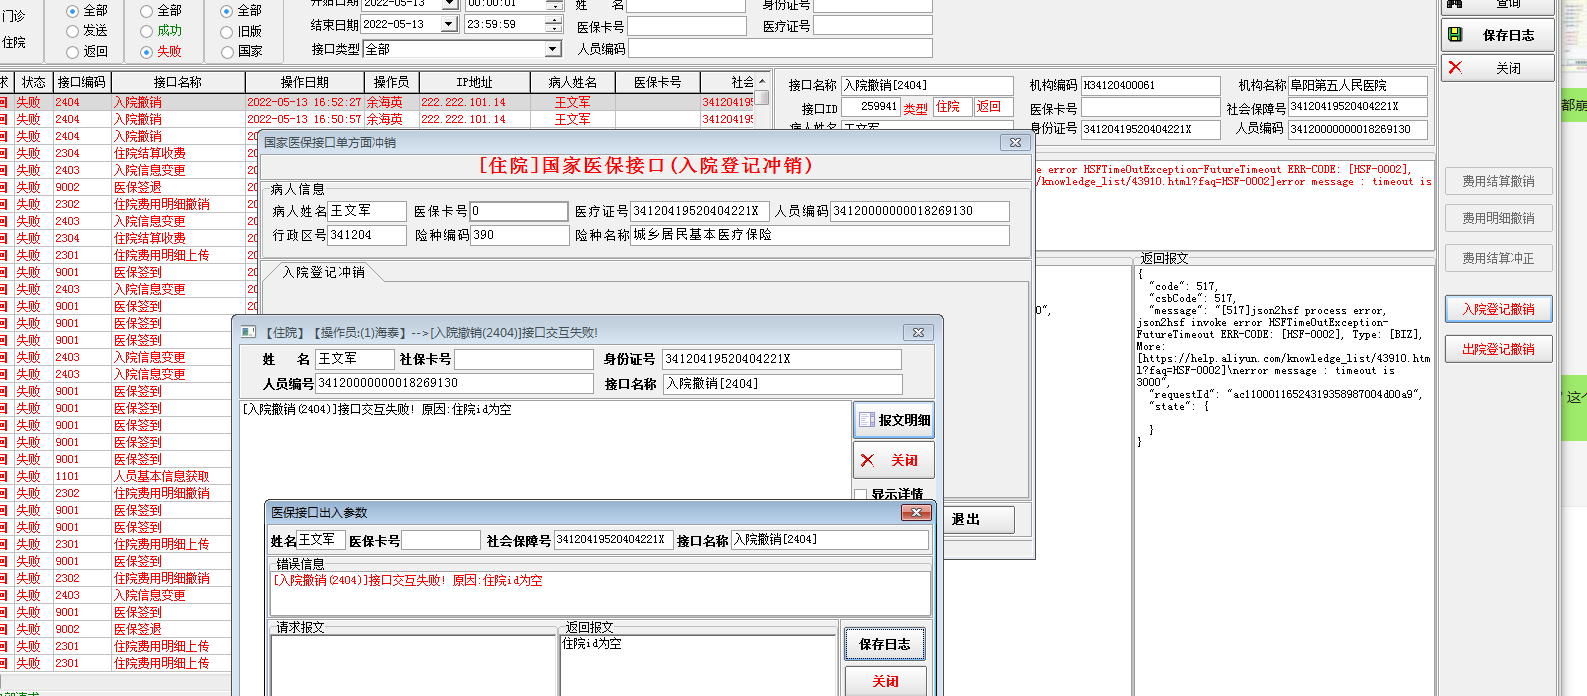Viewport: 1587px width, 696px height.
Task: Sort by the 状态 column header
Action: pyautogui.click(x=34, y=82)
